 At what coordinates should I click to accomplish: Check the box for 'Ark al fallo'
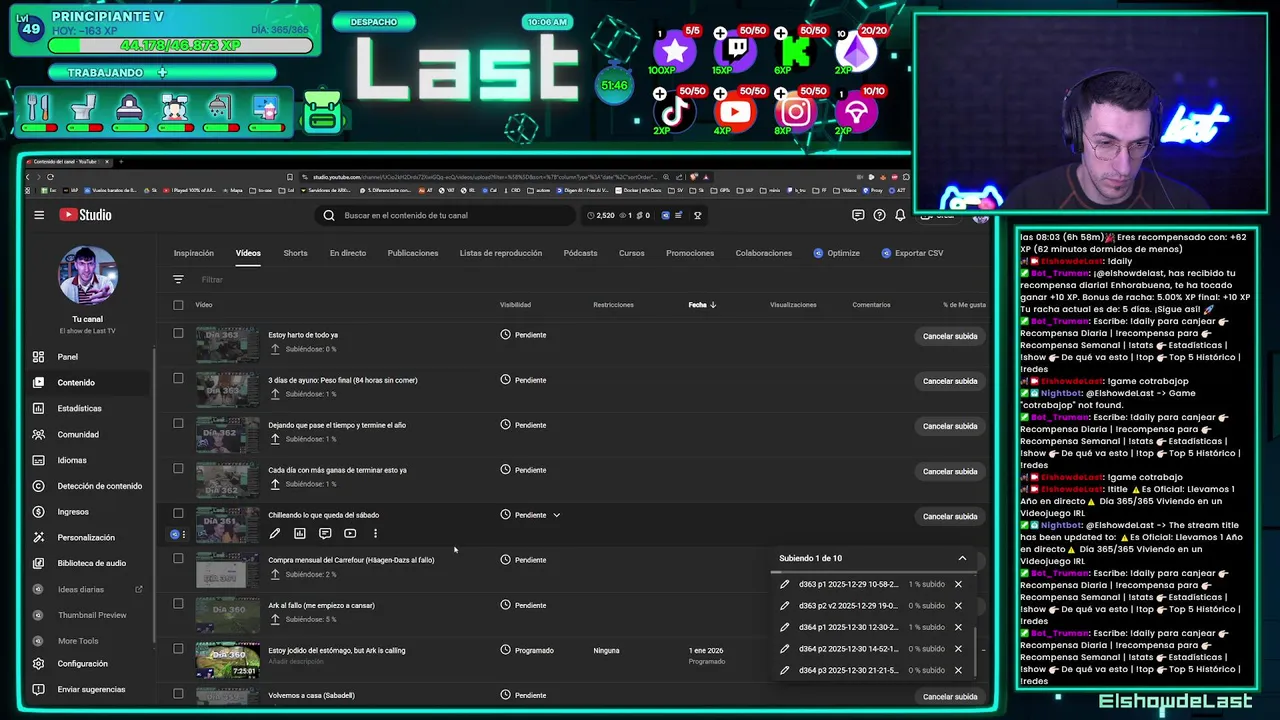[x=178, y=603]
